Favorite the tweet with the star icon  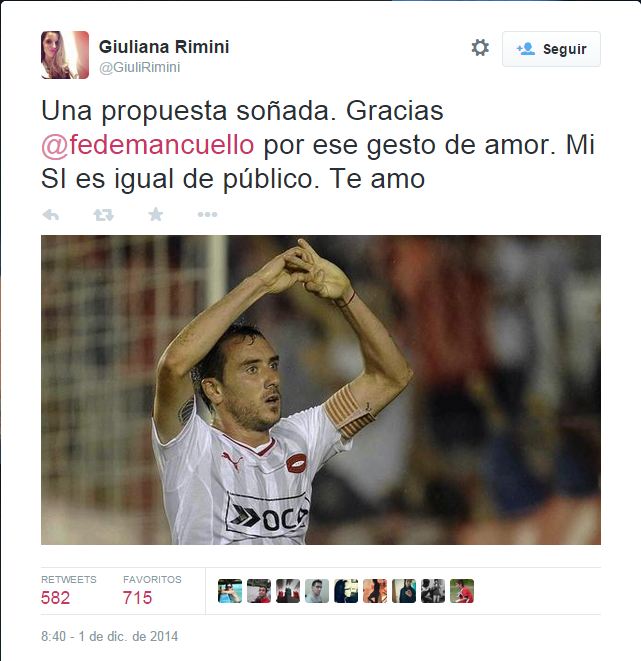(x=156, y=214)
